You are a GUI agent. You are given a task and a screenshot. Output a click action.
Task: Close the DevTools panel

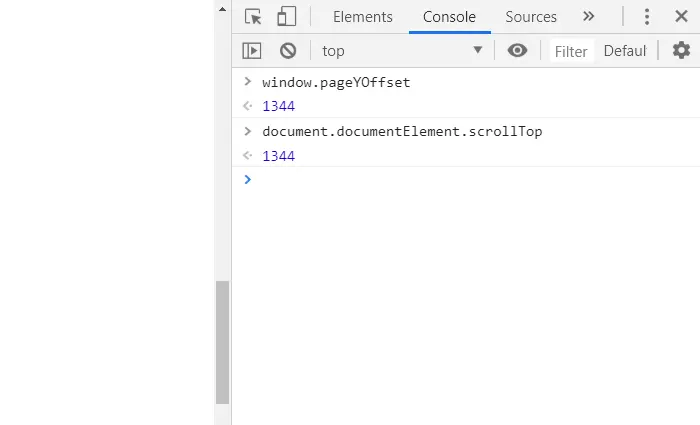681,17
